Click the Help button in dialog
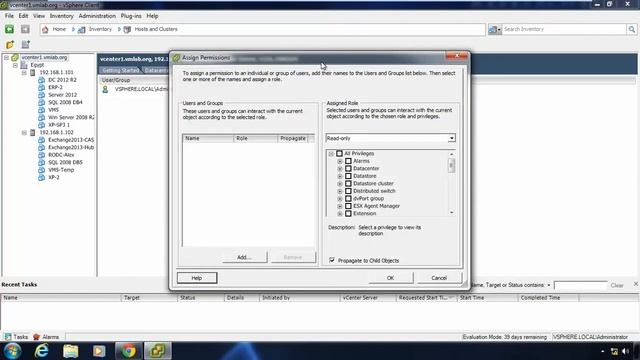 click(x=197, y=278)
